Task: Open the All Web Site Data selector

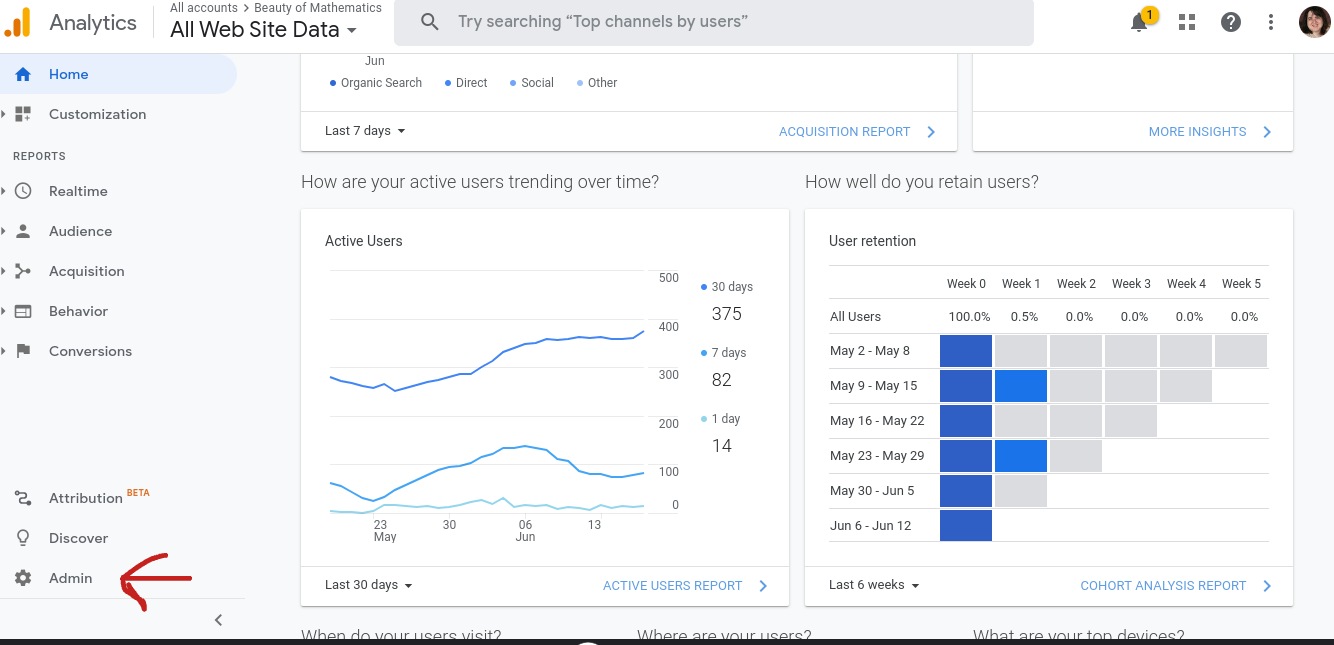Action: (x=264, y=30)
